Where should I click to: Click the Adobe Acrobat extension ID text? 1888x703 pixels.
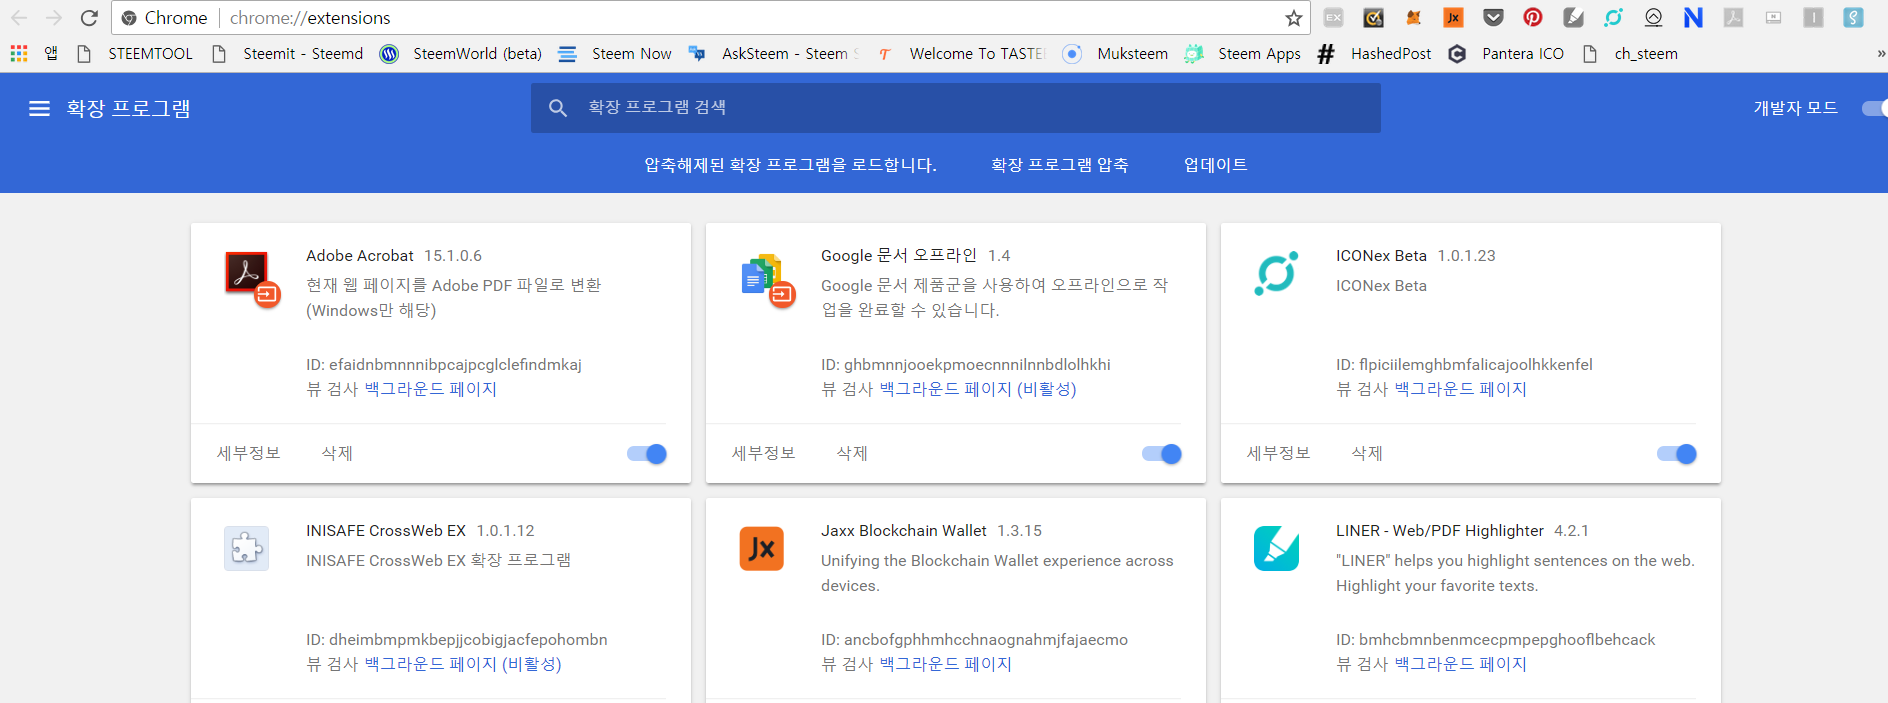click(444, 365)
